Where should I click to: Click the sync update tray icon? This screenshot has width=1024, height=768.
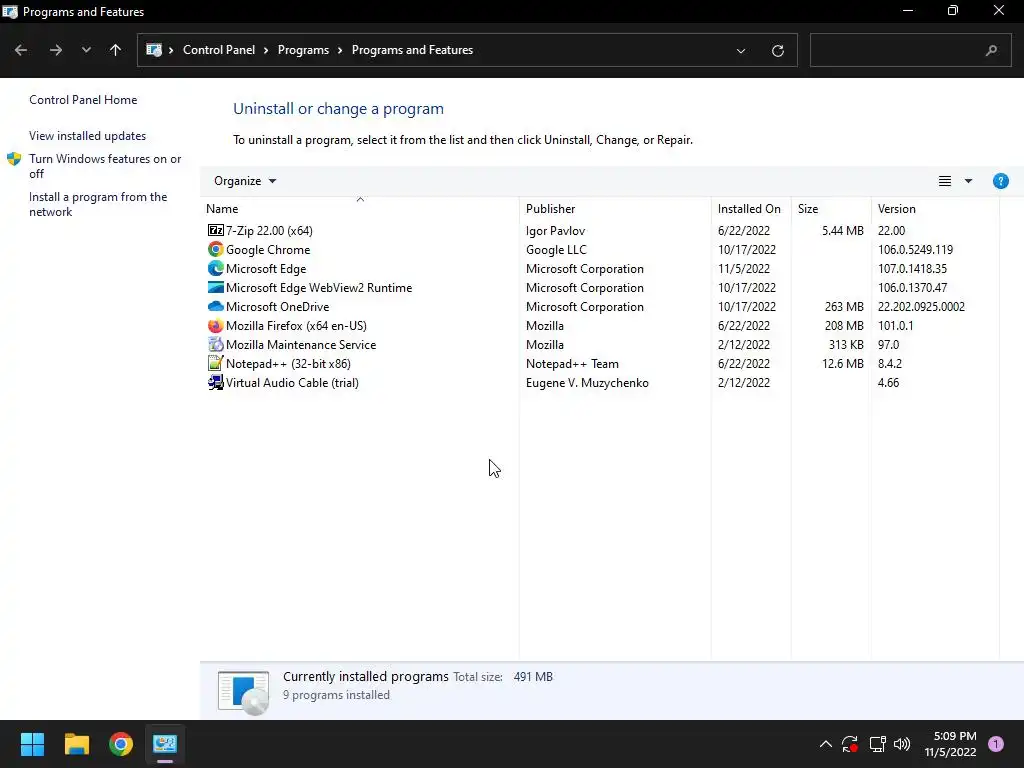click(850, 744)
